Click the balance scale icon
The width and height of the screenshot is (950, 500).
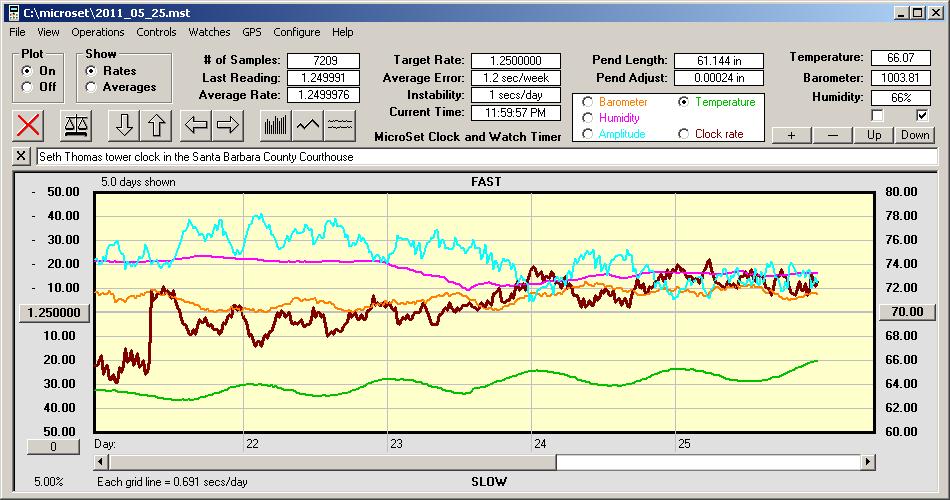(x=75, y=126)
